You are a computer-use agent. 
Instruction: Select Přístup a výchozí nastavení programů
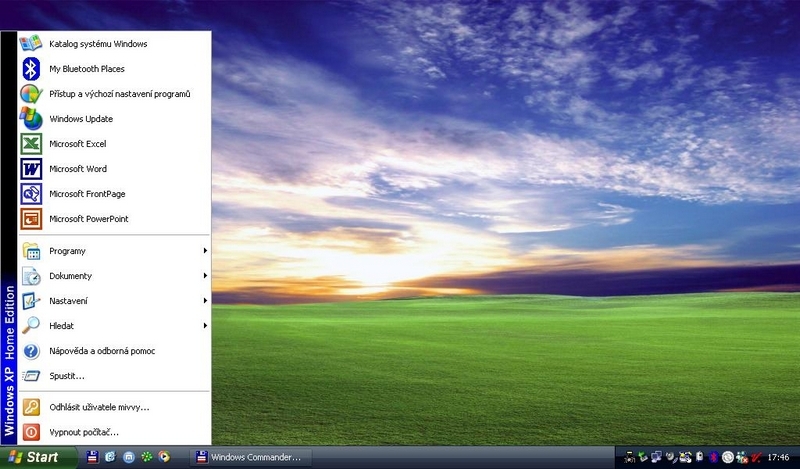click(x=119, y=94)
